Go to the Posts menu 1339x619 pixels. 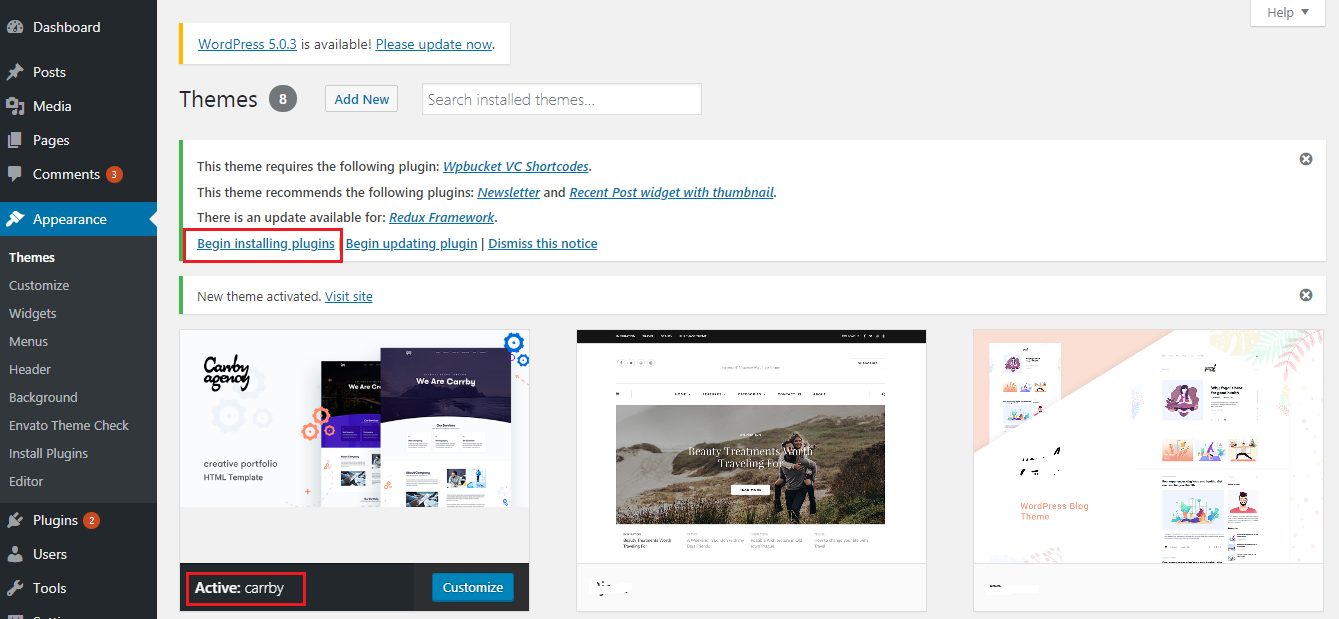(78, 72)
